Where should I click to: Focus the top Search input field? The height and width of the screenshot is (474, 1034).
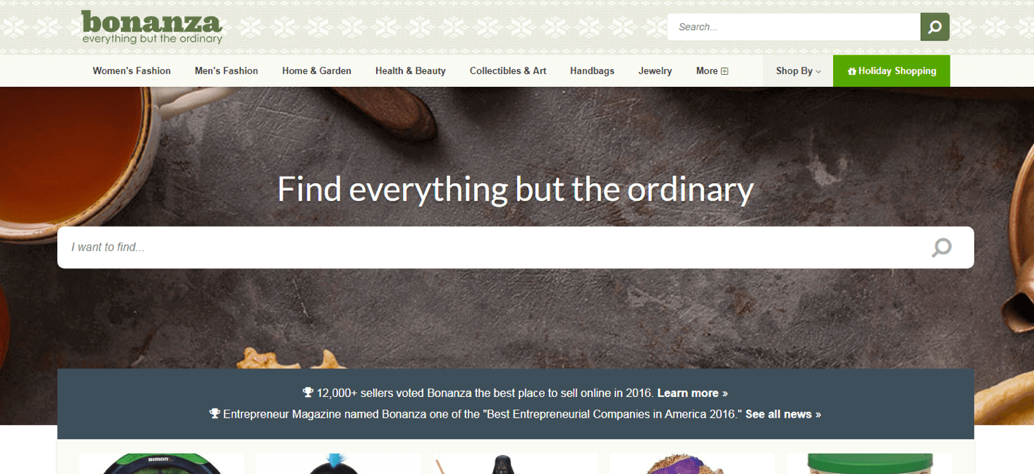pos(793,27)
